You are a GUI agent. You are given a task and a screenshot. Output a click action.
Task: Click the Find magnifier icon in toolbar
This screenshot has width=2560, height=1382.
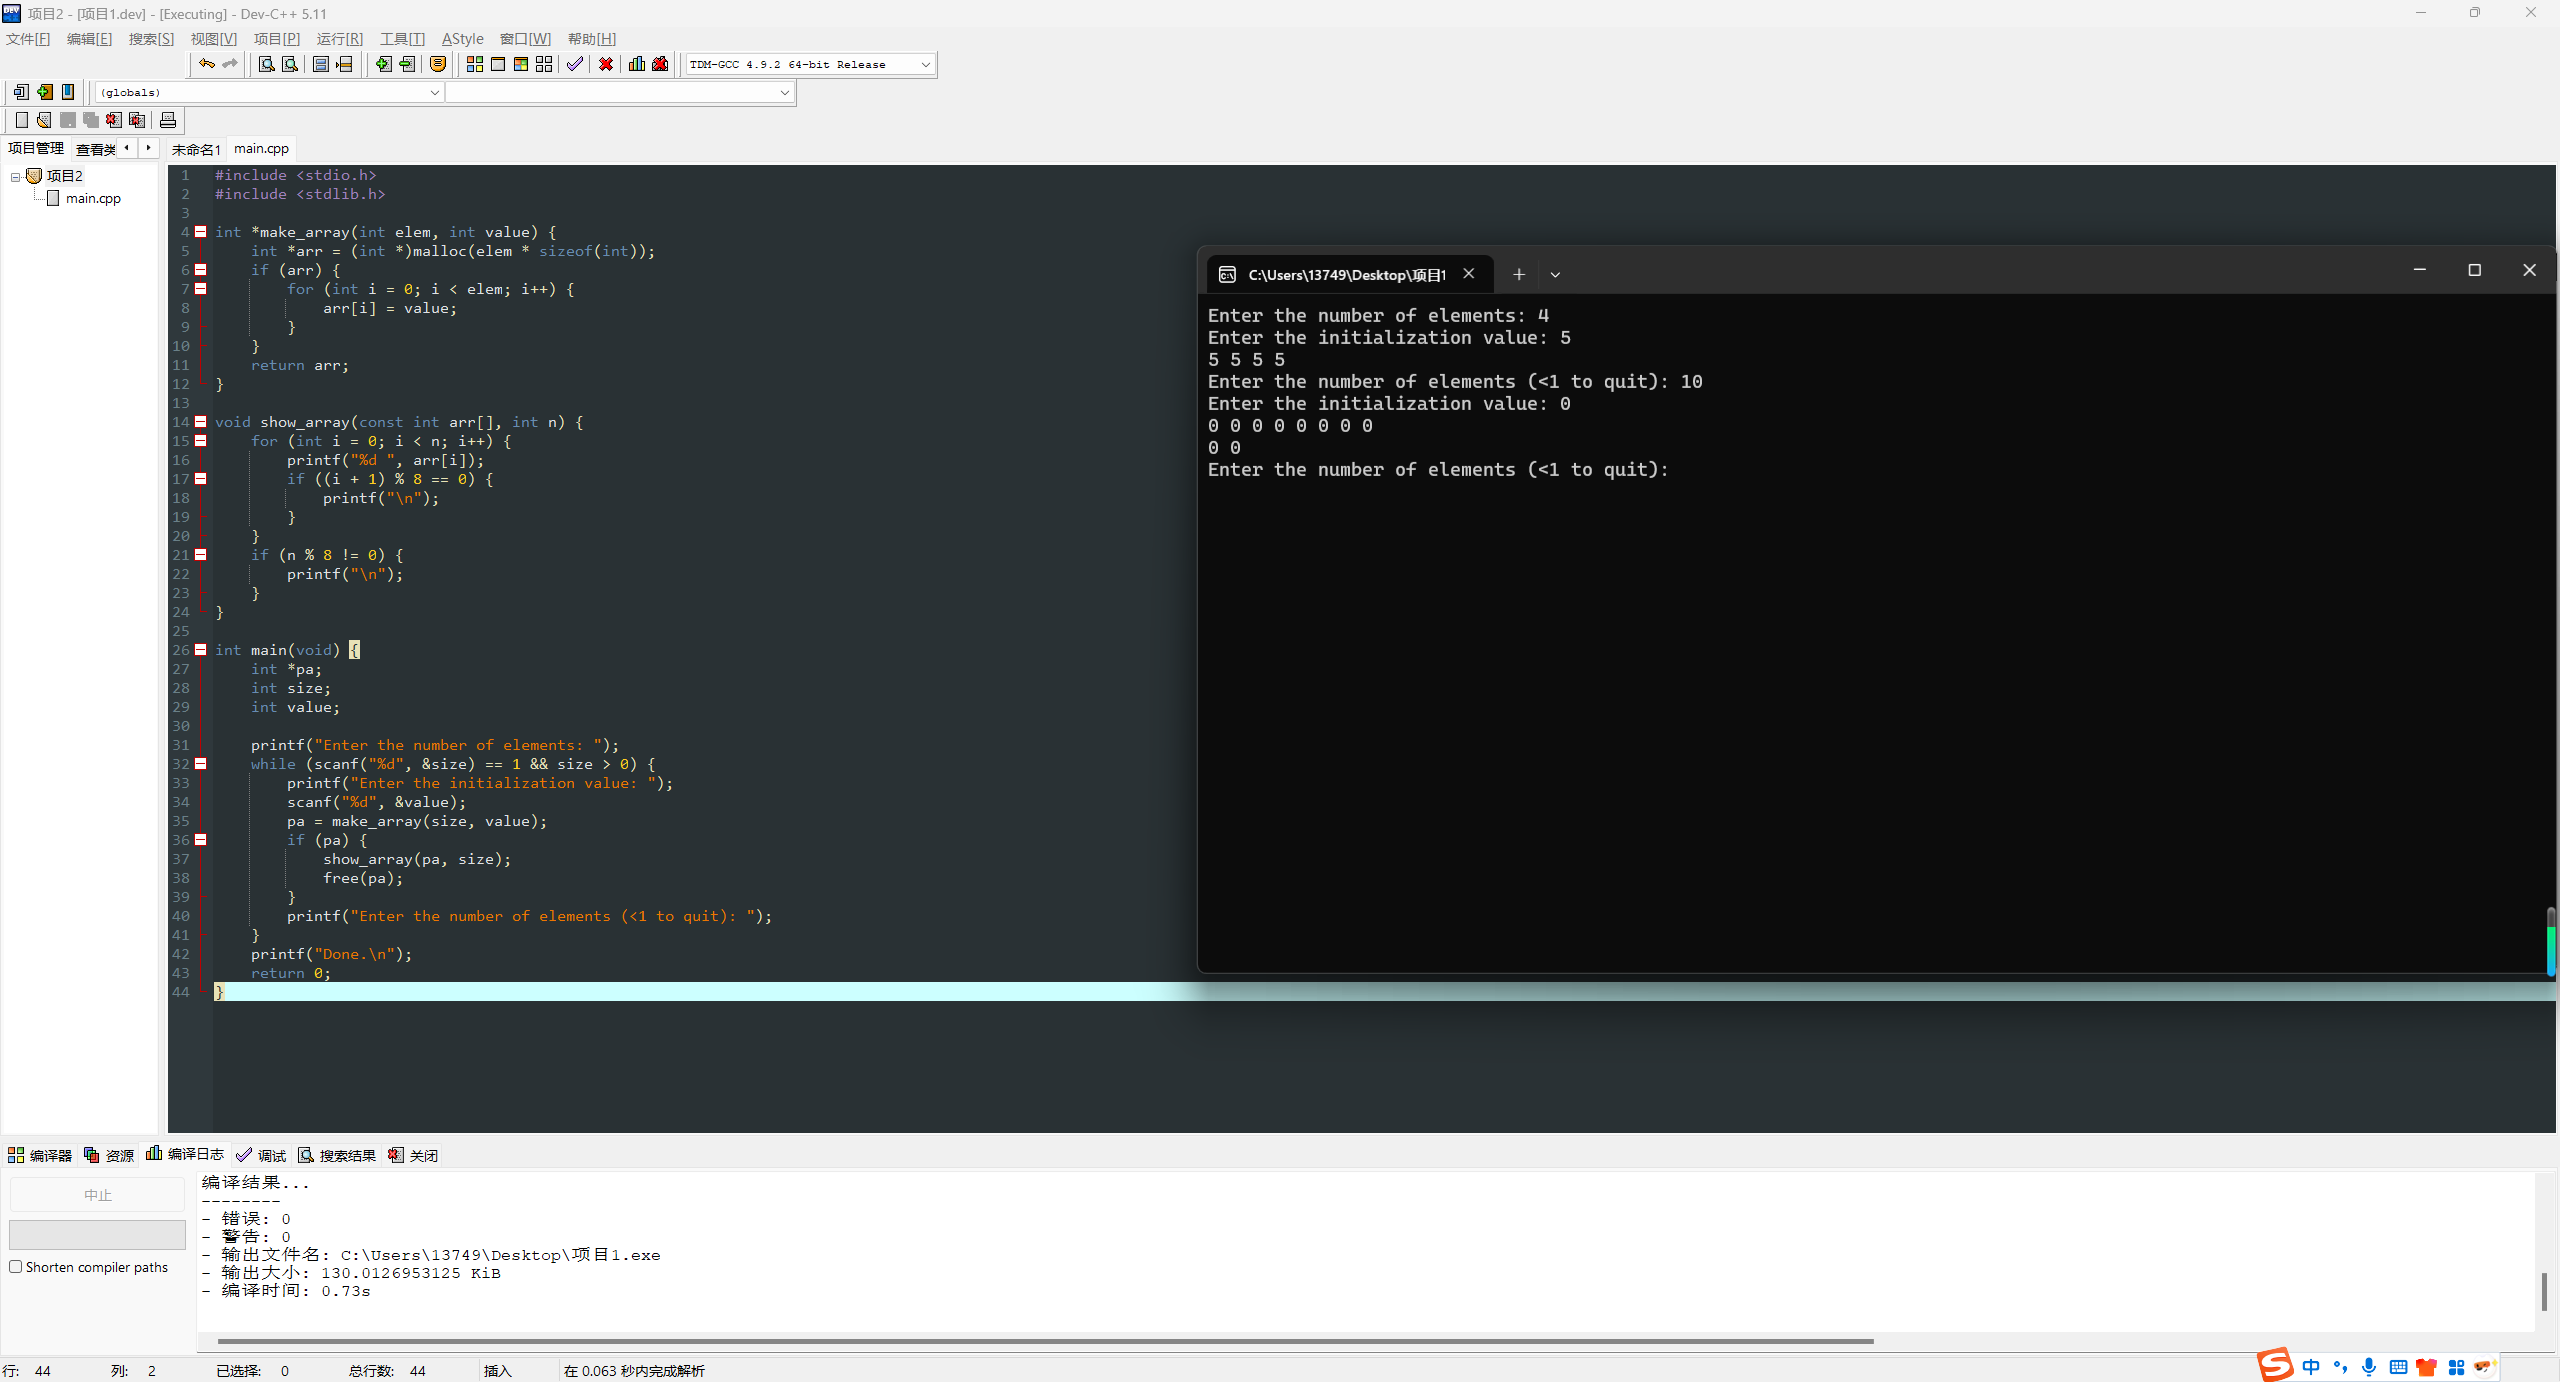pyautogui.click(x=267, y=64)
